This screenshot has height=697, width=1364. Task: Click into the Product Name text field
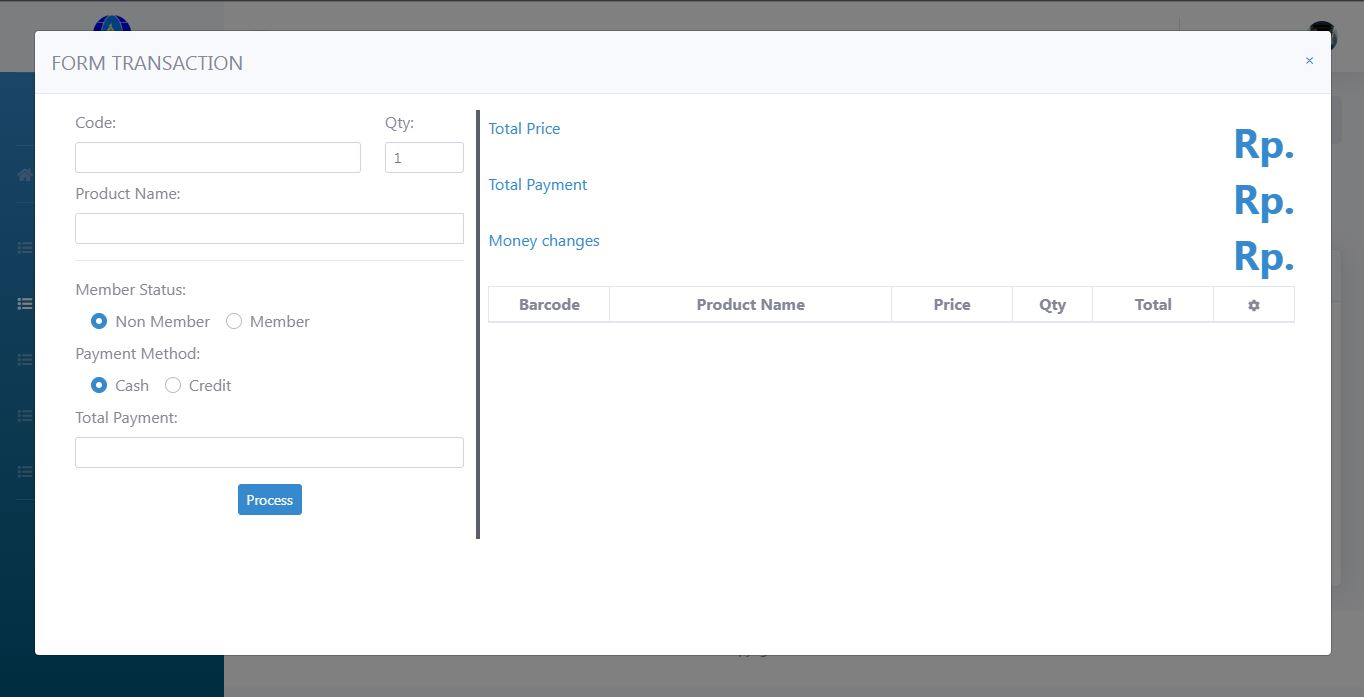[269, 229]
